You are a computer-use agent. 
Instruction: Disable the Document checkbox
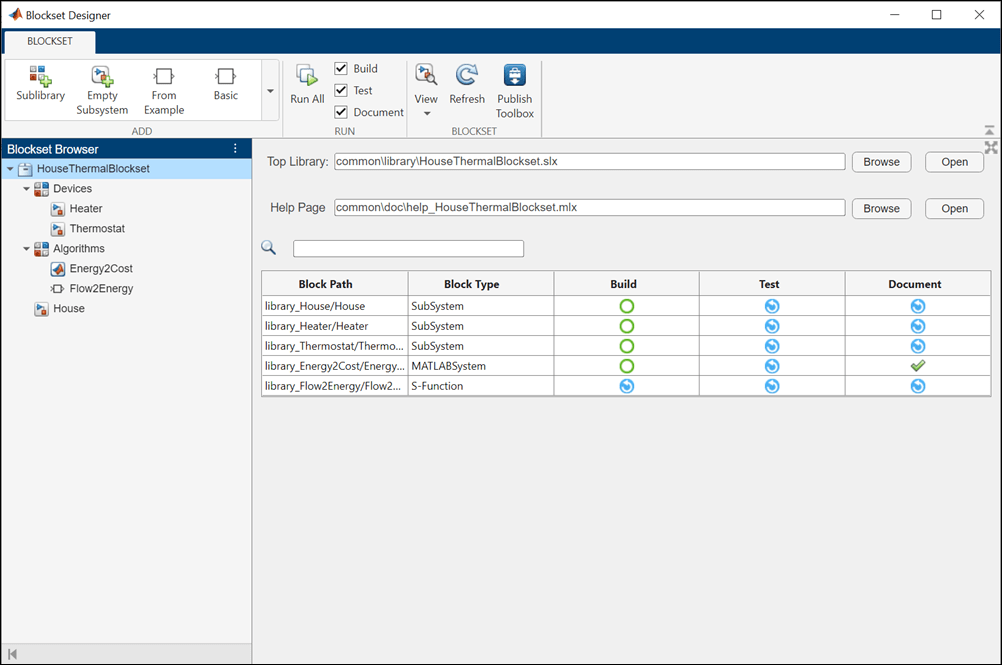[x=342, y=113]
